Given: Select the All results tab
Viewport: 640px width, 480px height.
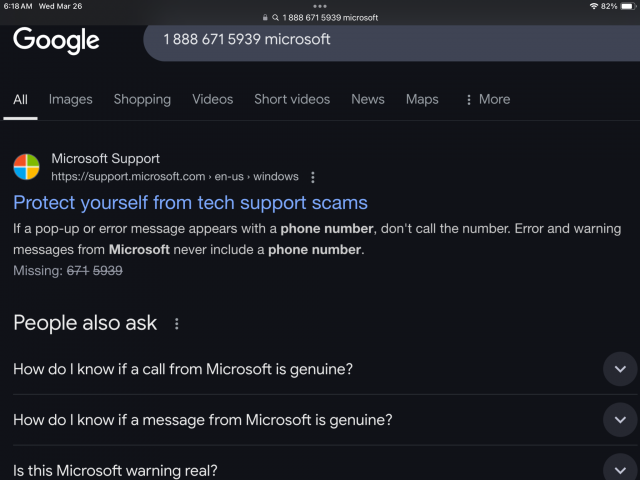Looking at the screenshot, I should pyautogui.click(x=20, y=99).
